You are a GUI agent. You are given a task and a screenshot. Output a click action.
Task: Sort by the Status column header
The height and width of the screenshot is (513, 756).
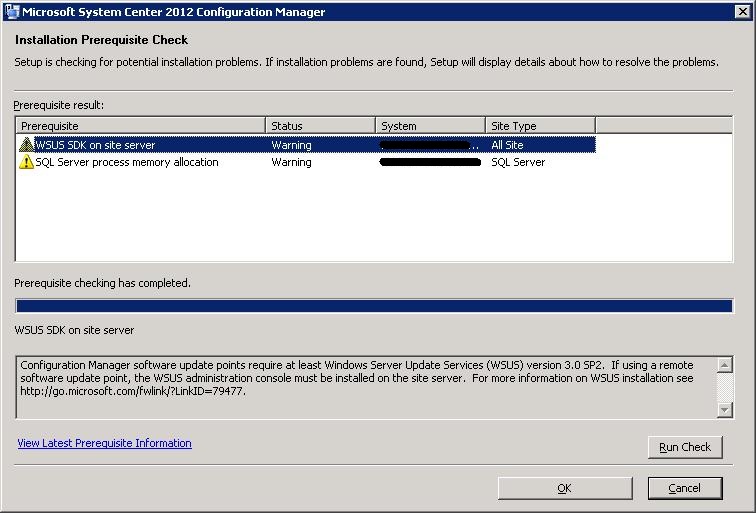click(x=320, y=126)
